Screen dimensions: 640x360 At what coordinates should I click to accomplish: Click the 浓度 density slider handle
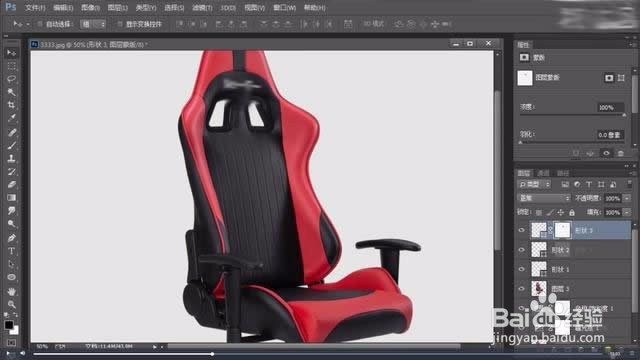click(624, 116)
